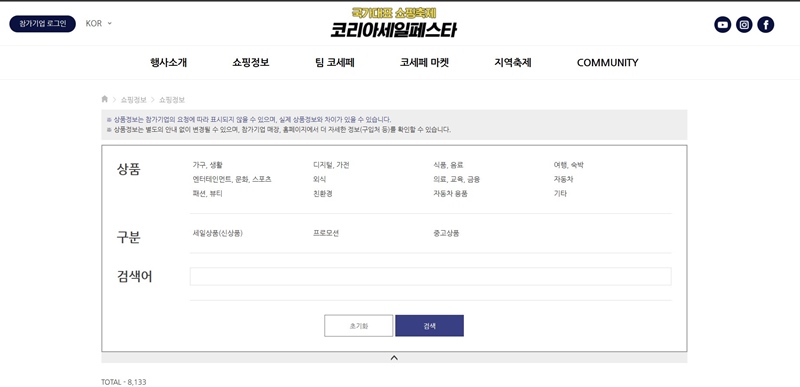The width and height of the screenshot is (800, 387).
Task: Select the 자동차 용품 category
Action: 450,194
